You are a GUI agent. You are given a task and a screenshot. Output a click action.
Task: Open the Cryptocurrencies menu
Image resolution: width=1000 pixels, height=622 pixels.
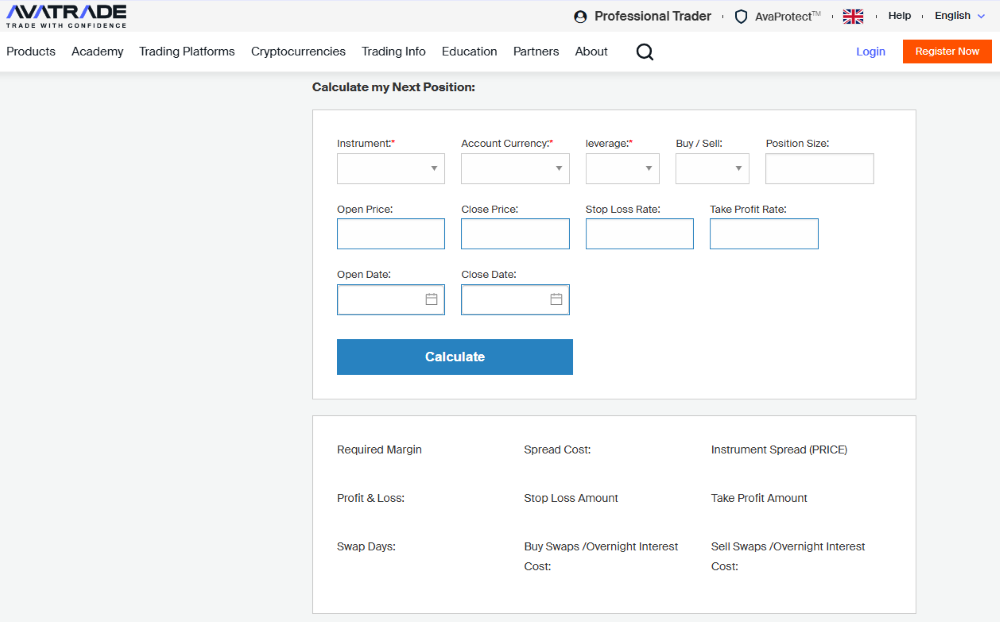pyautogui.click(x=298, y=52)
